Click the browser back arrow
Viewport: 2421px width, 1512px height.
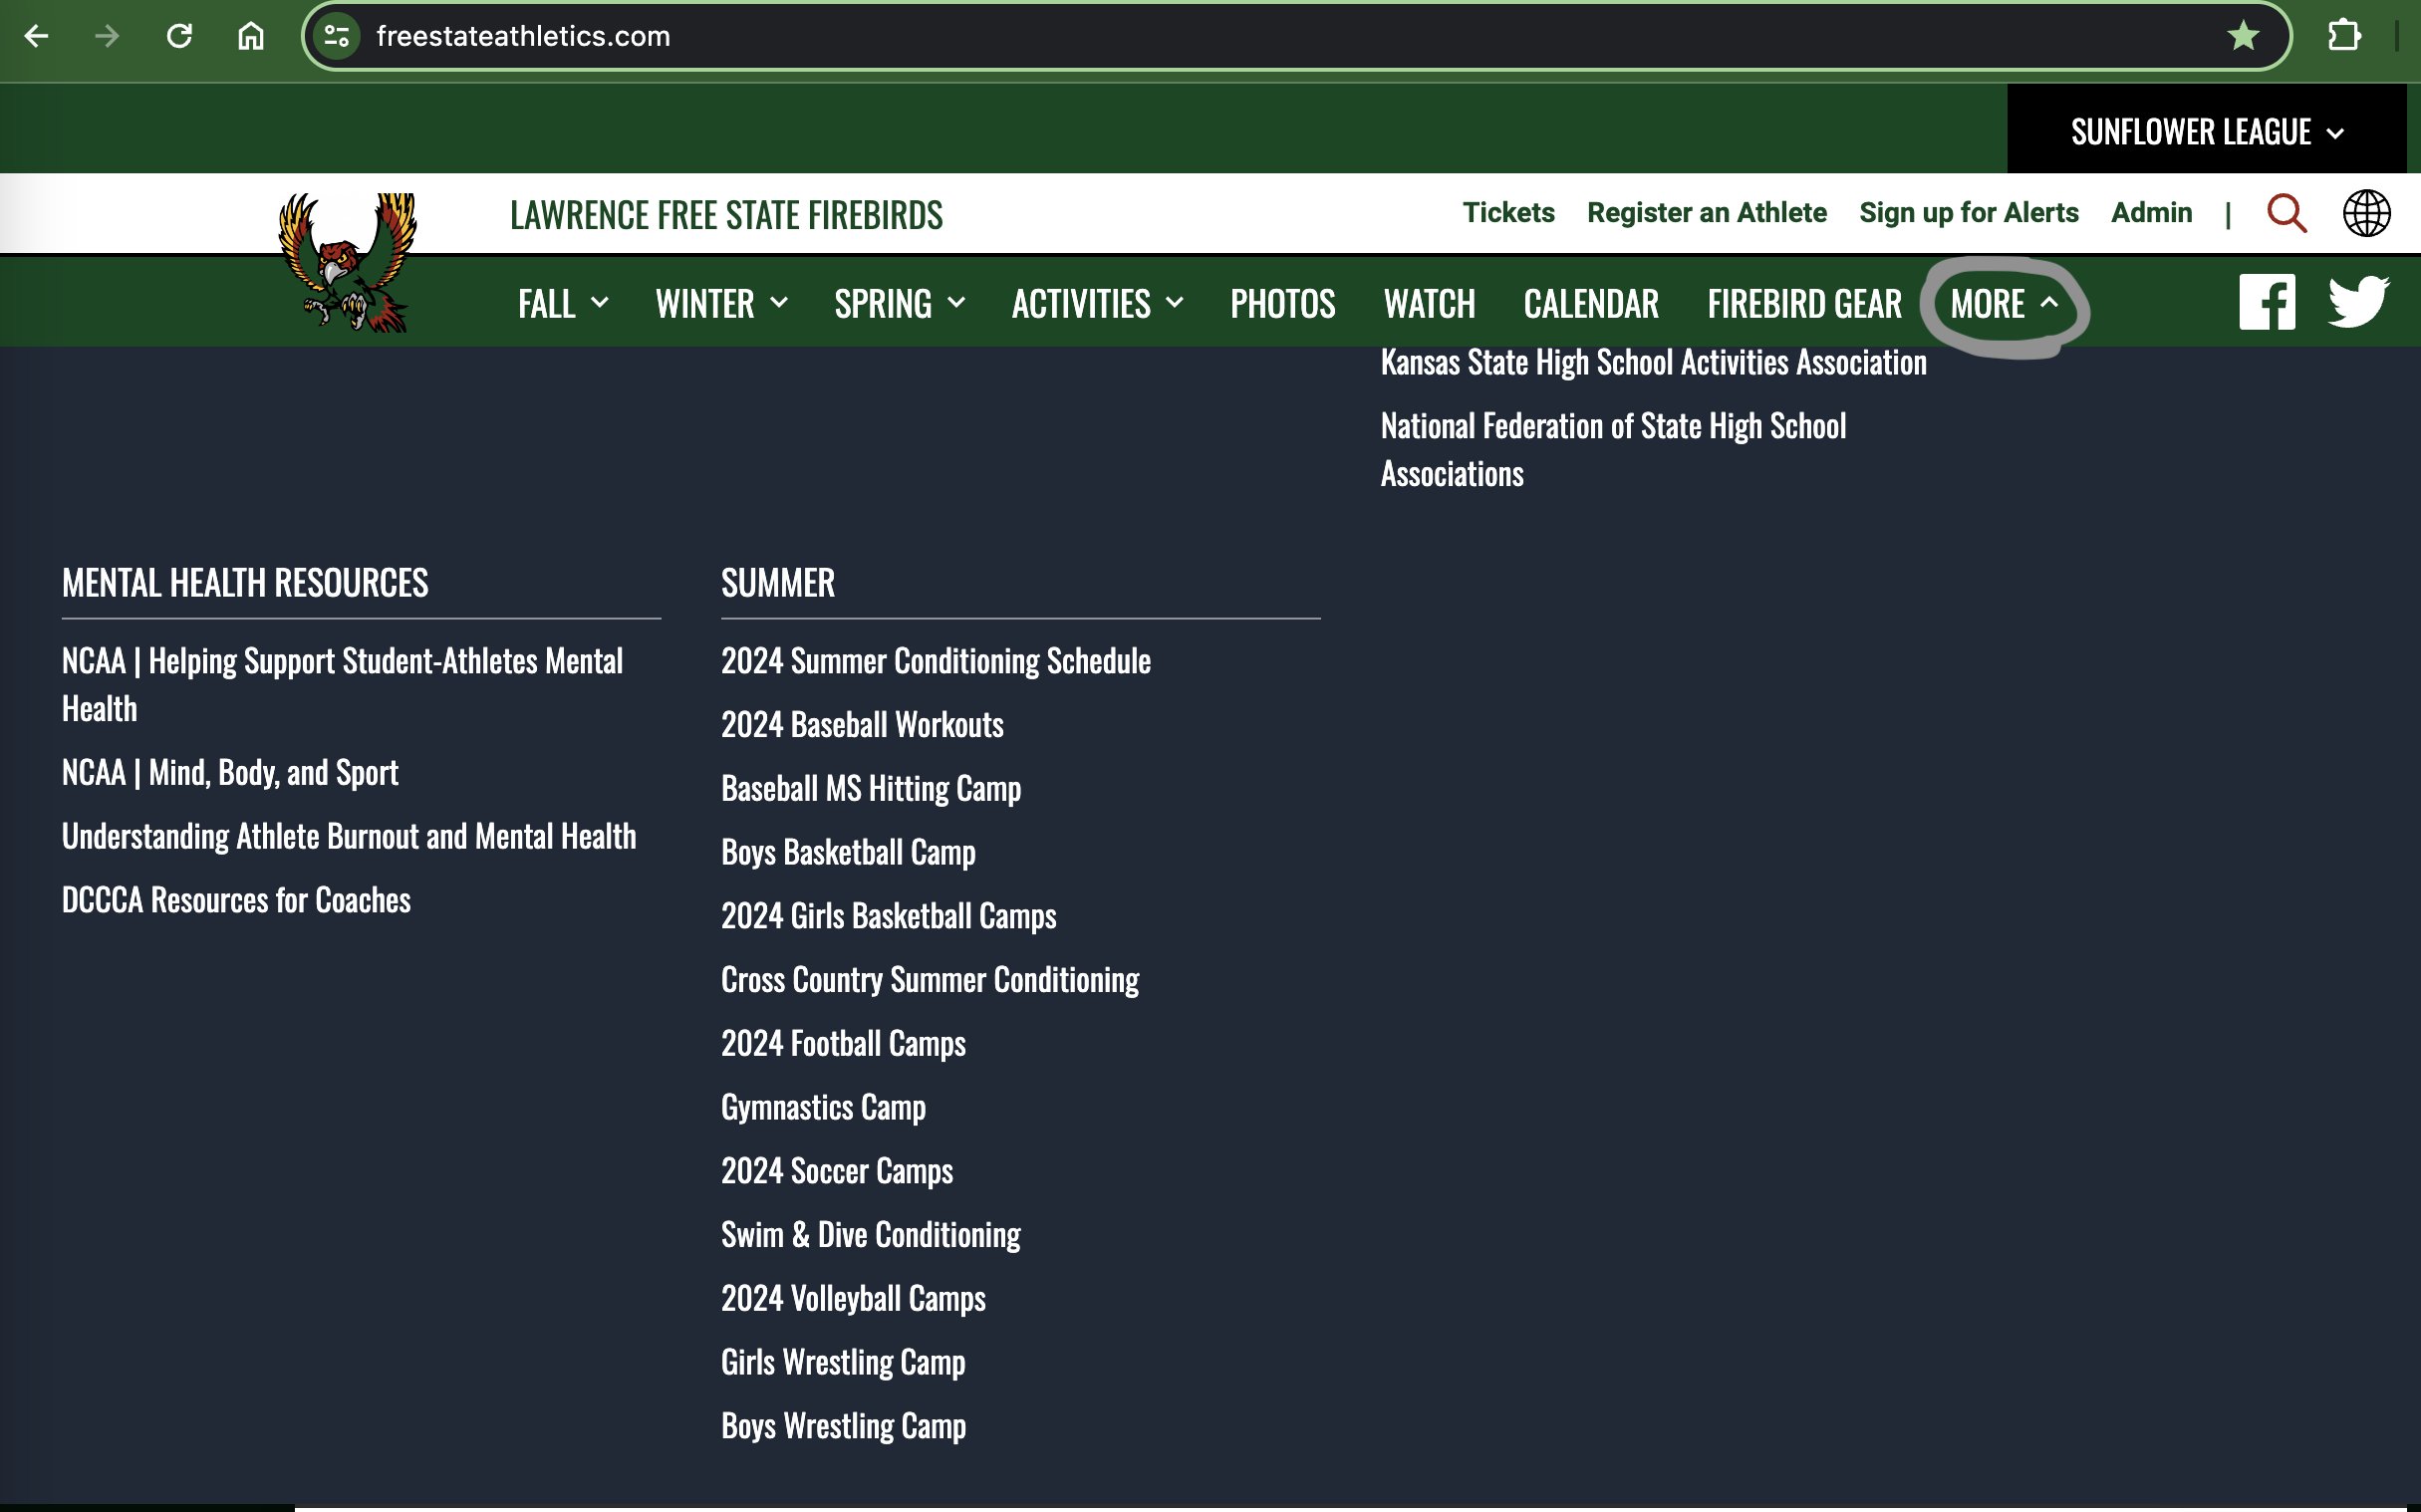(36, 37)
